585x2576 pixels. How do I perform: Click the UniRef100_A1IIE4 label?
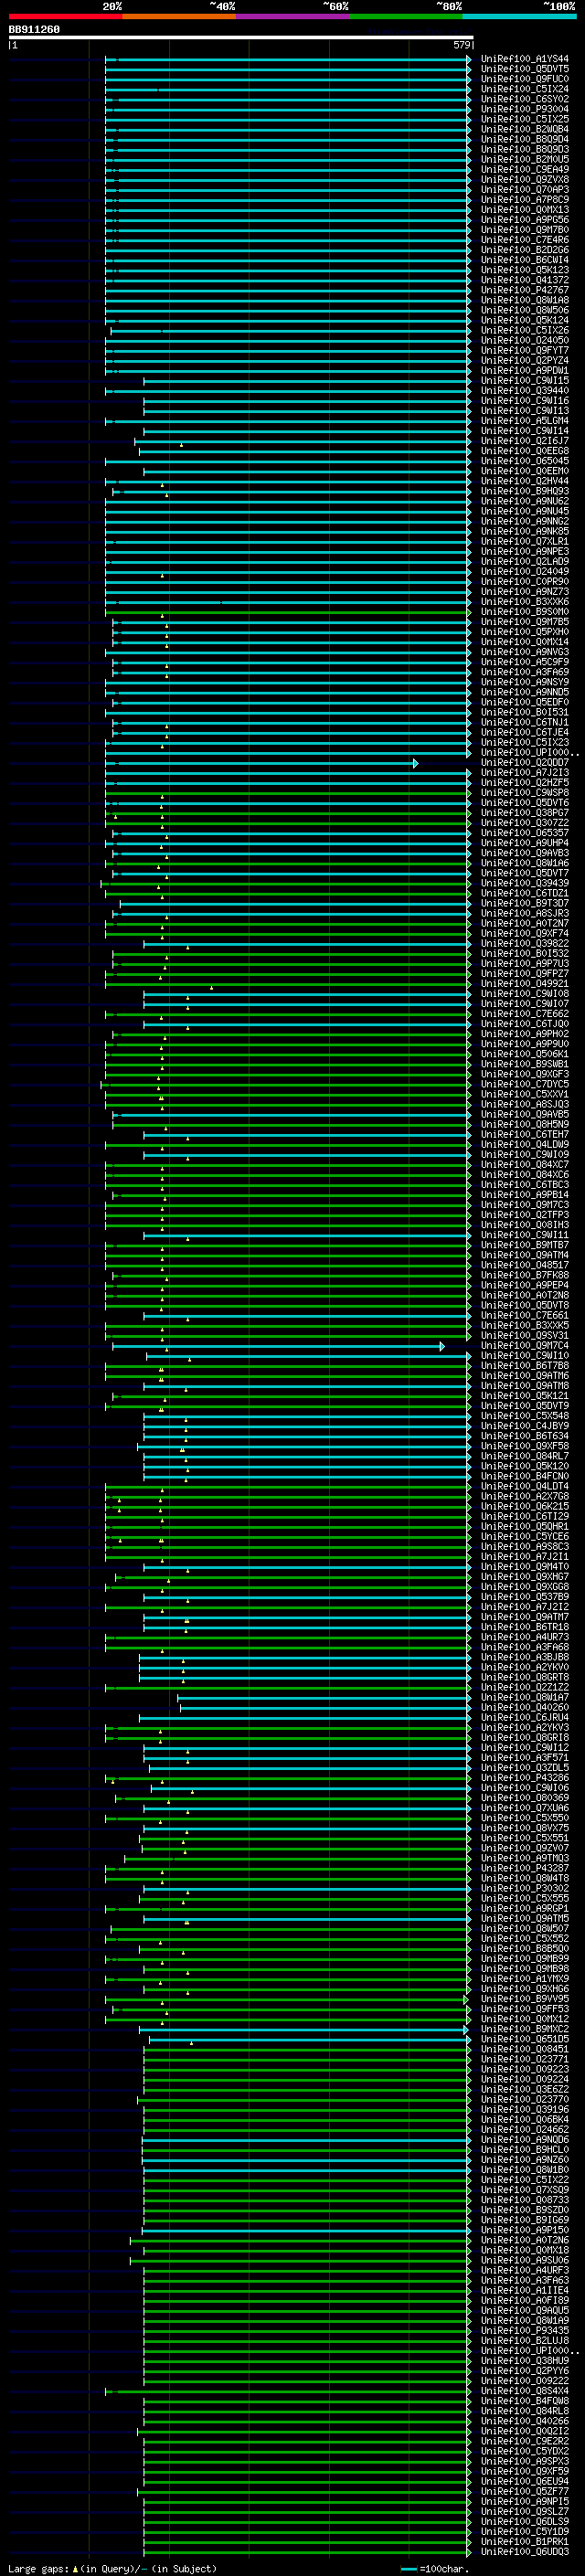tap(524, 2291)
